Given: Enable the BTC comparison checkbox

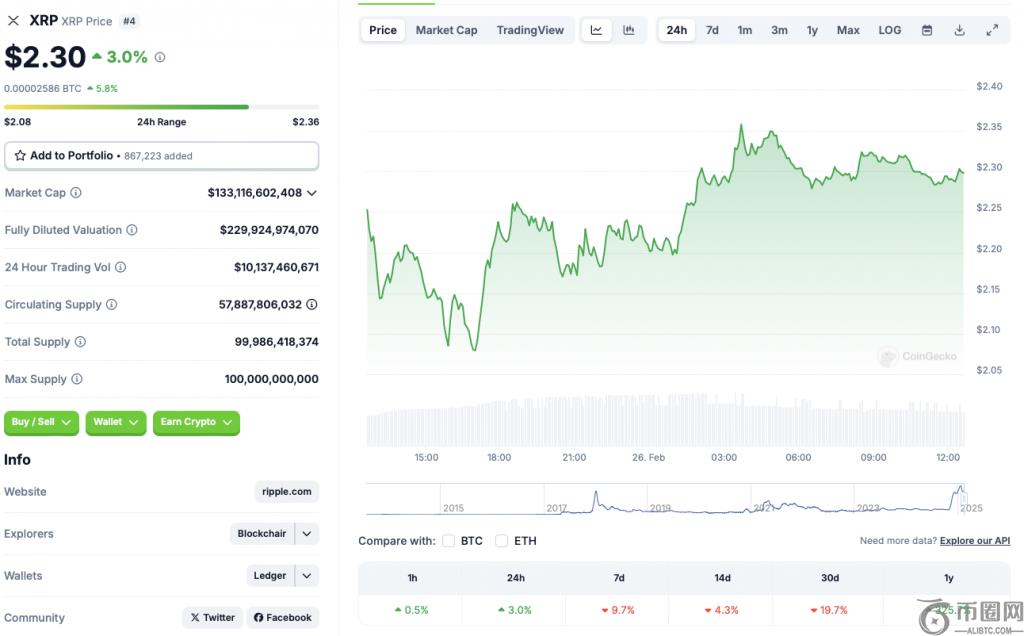Looking at the screenshot, I should tap(448, 541).
